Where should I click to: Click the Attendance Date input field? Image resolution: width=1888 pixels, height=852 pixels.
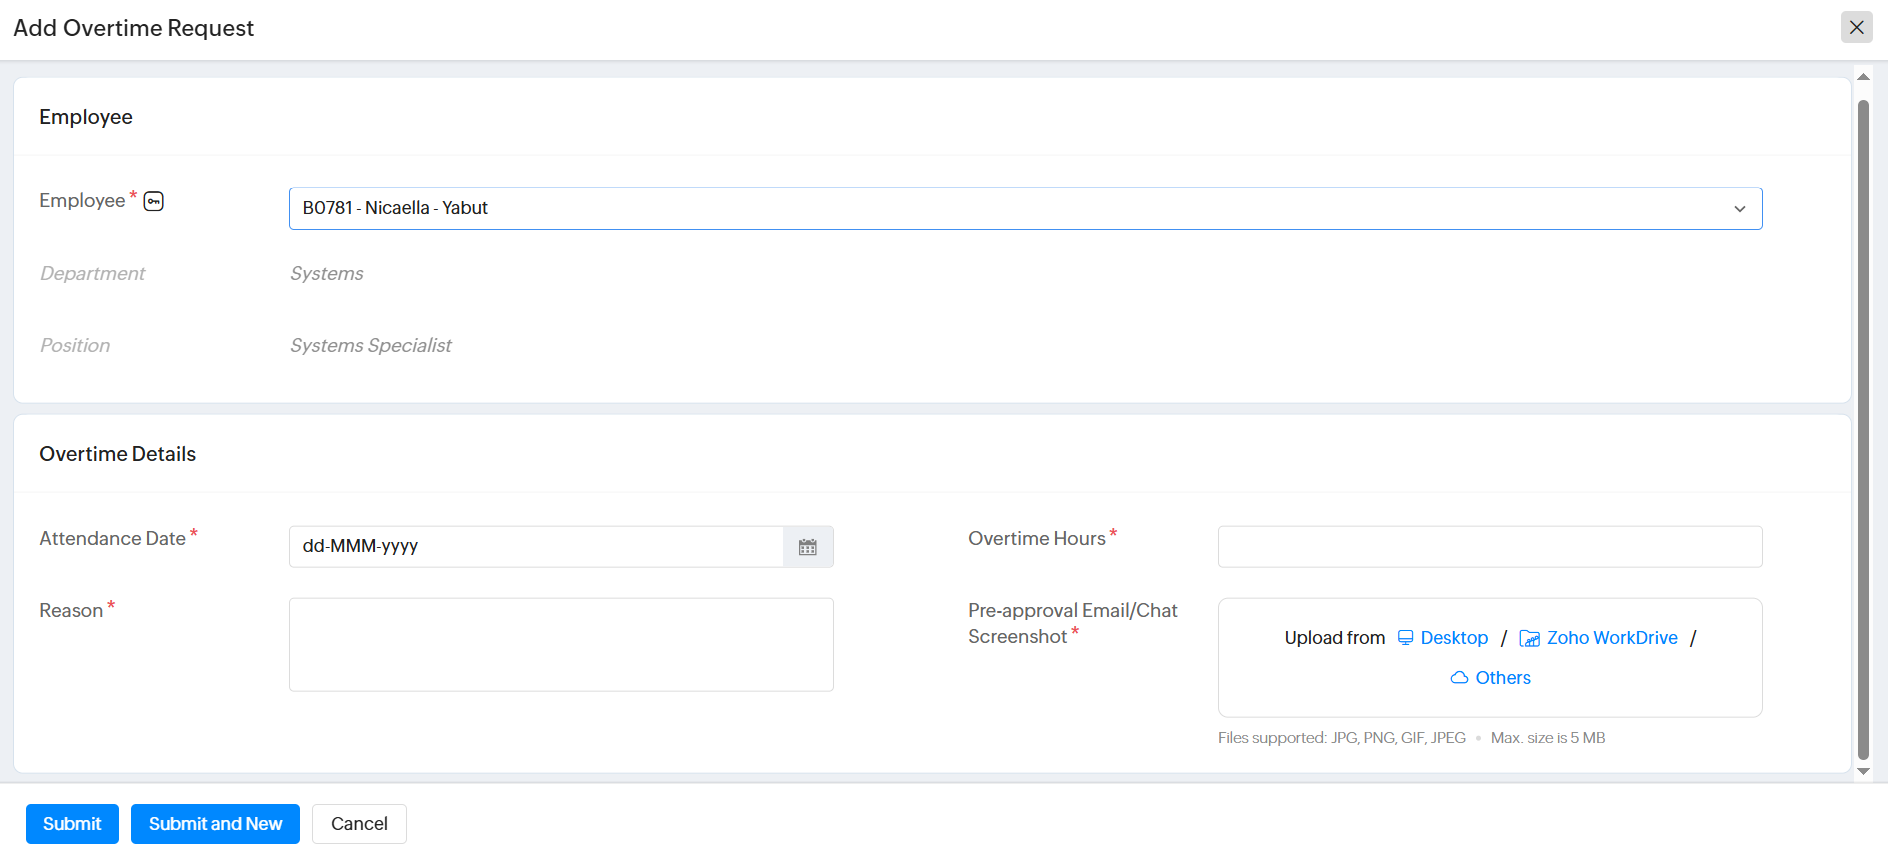pos(536,547)
